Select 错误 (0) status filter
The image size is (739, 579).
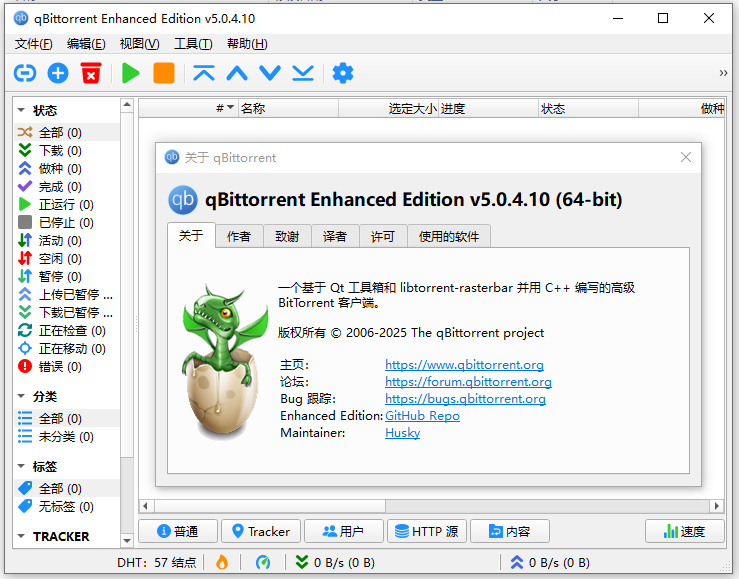[67, 366]
